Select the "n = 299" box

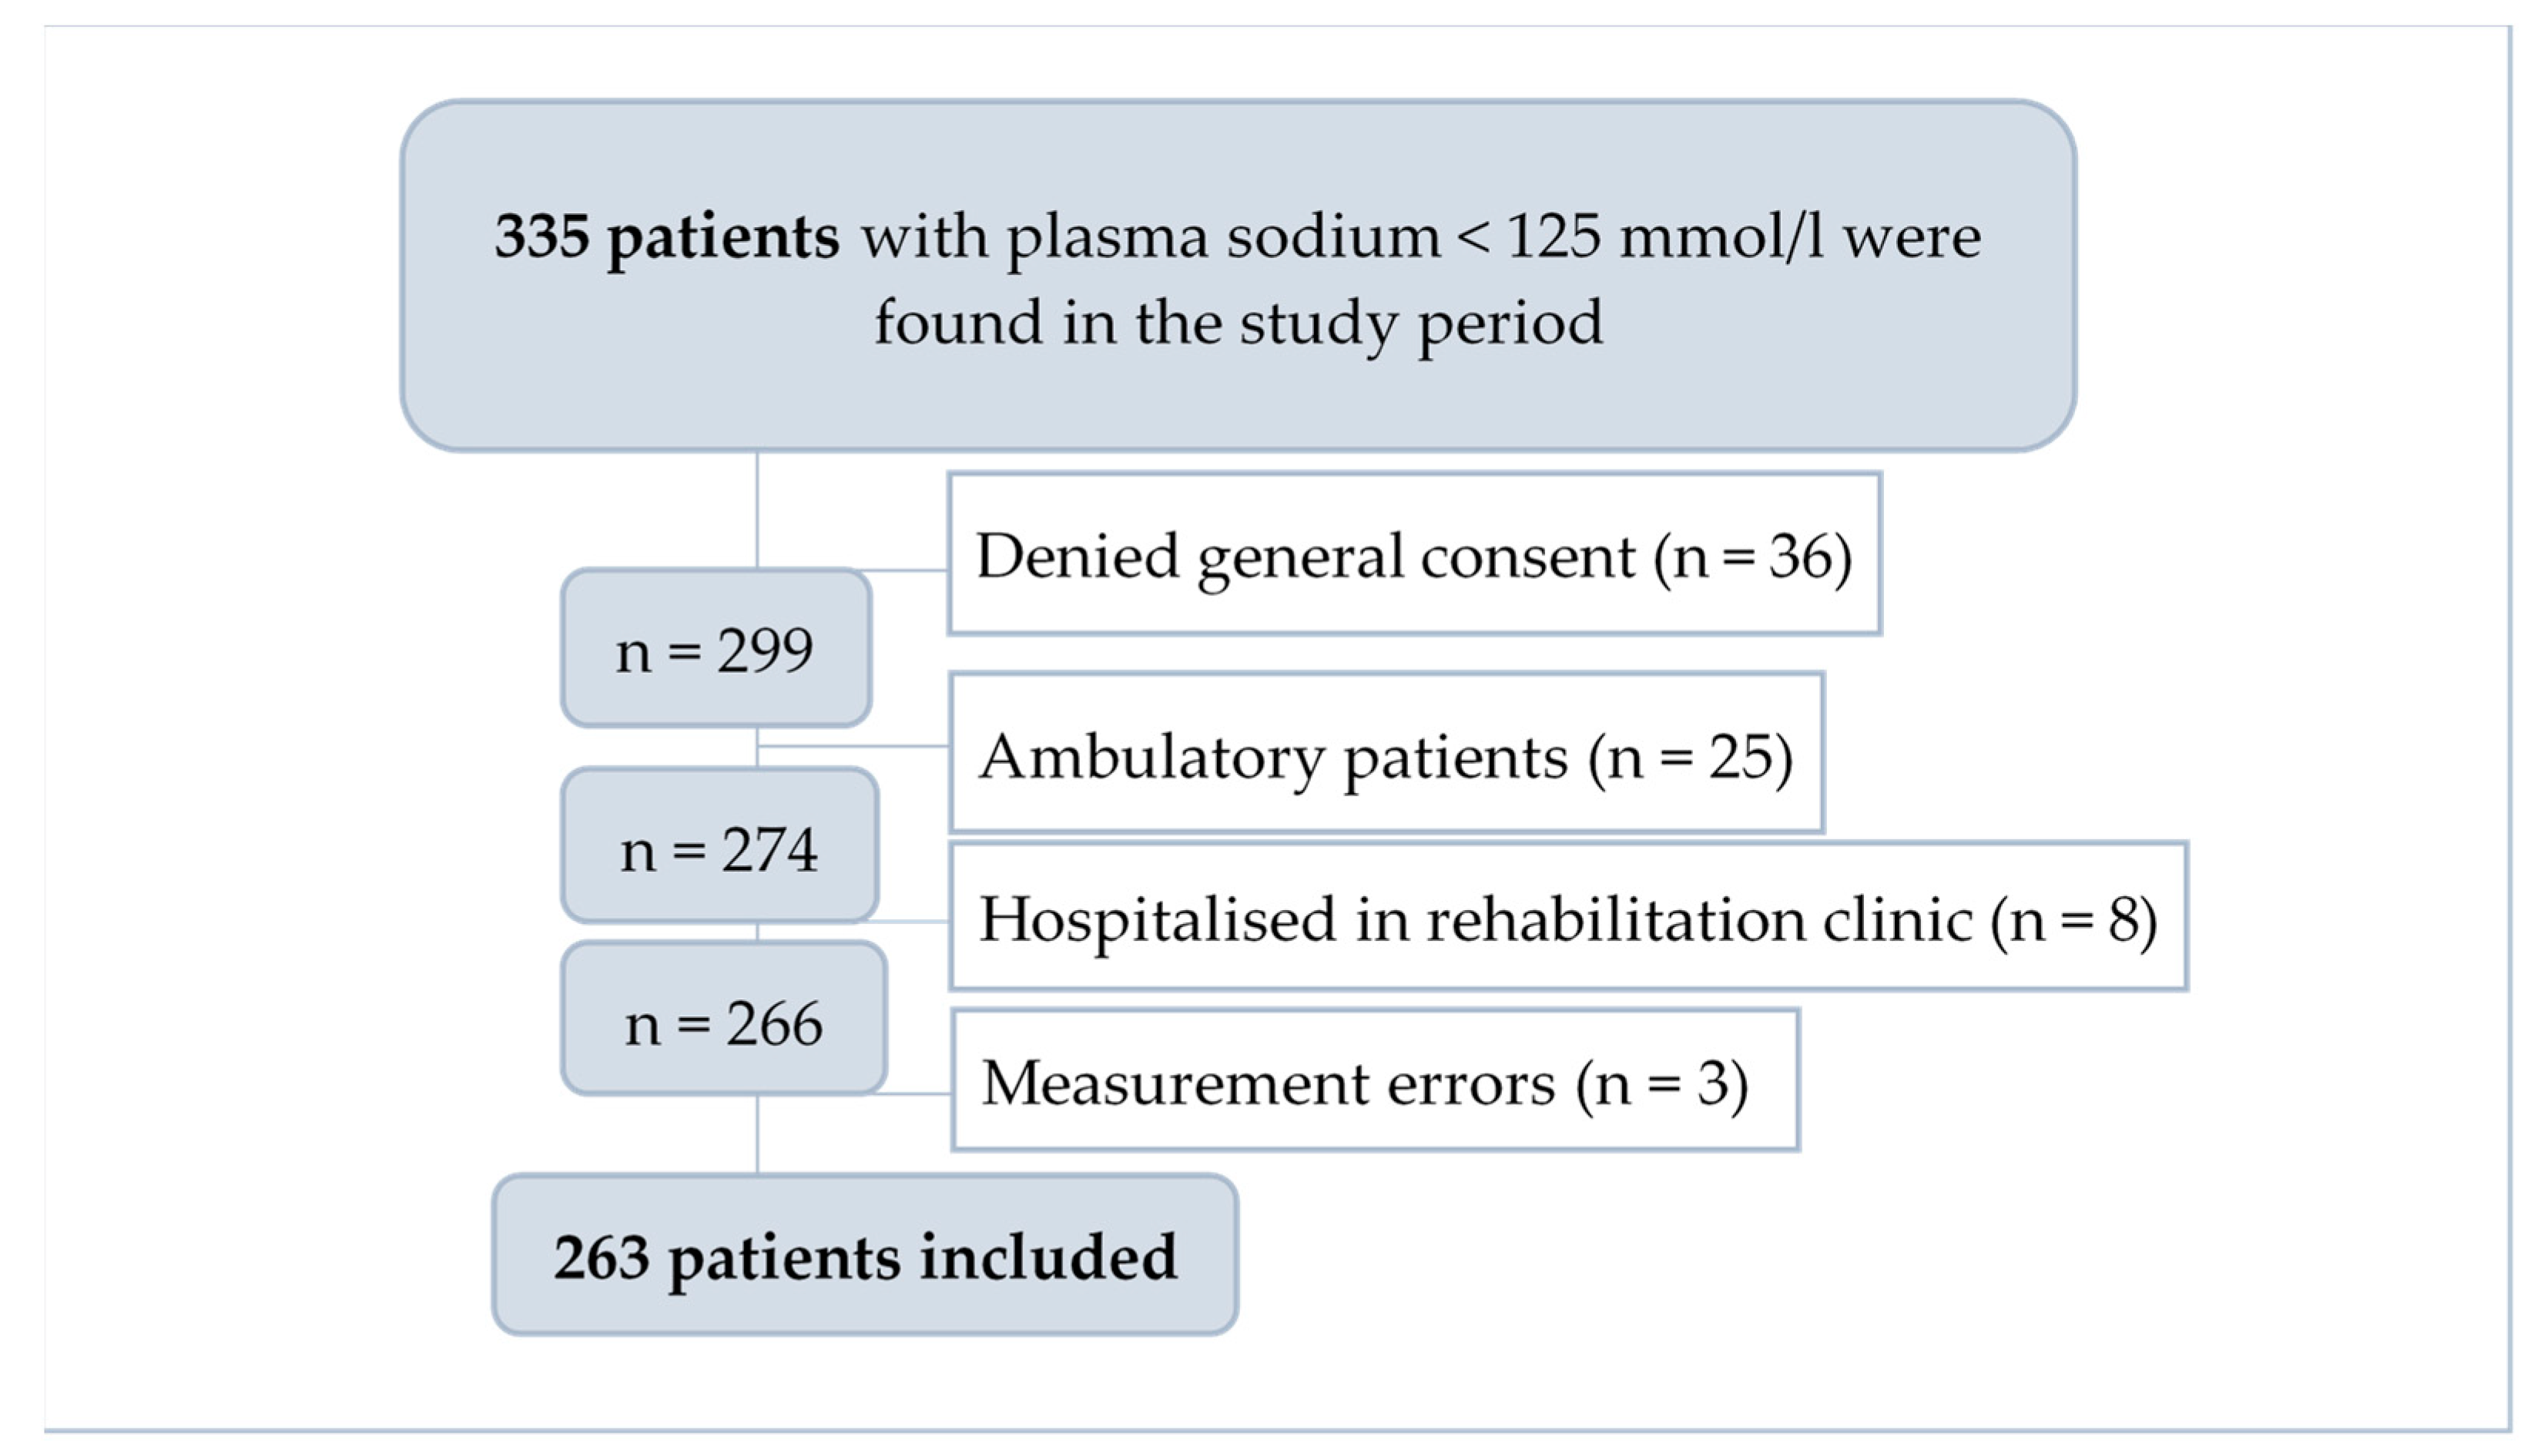pos(715,649)
